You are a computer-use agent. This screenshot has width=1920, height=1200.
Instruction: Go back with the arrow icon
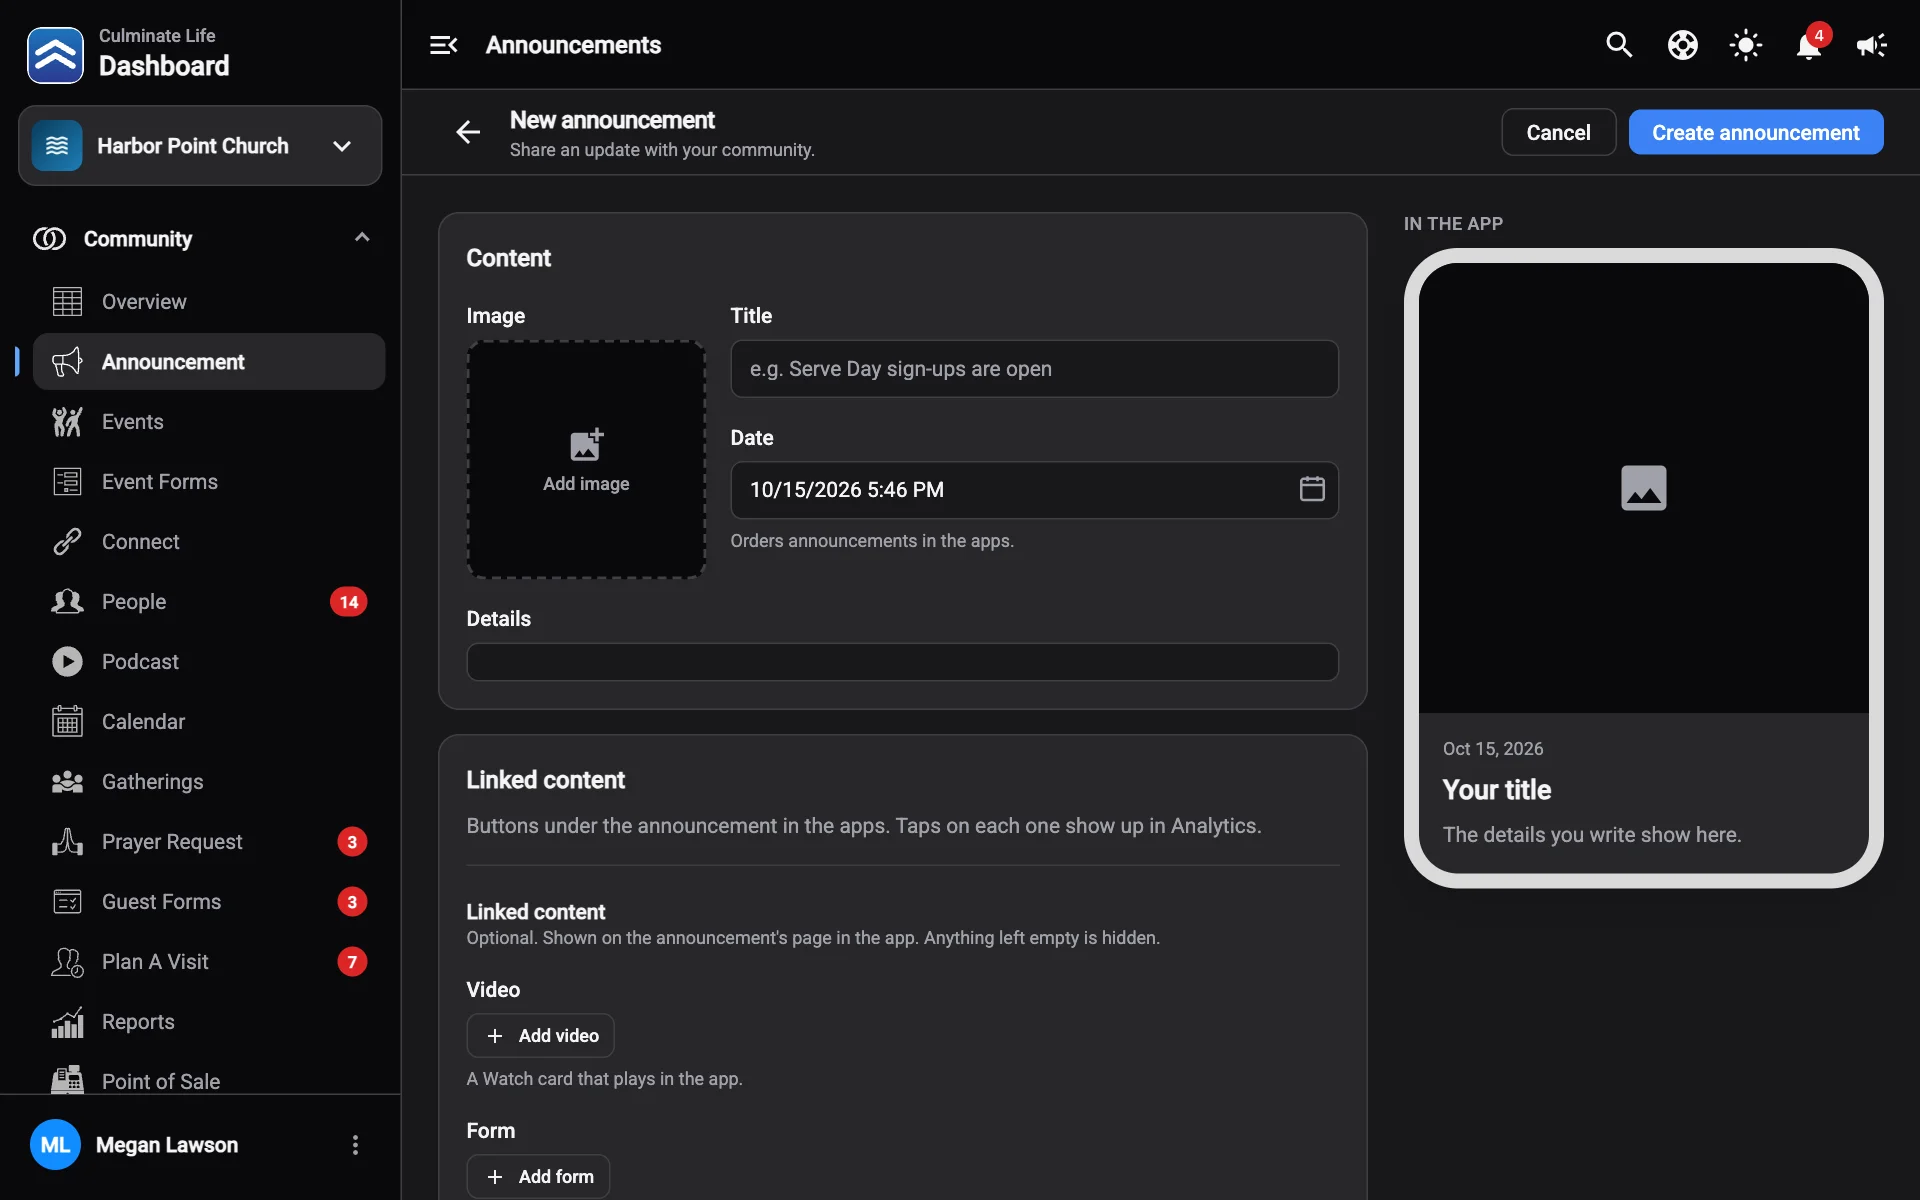468,132
